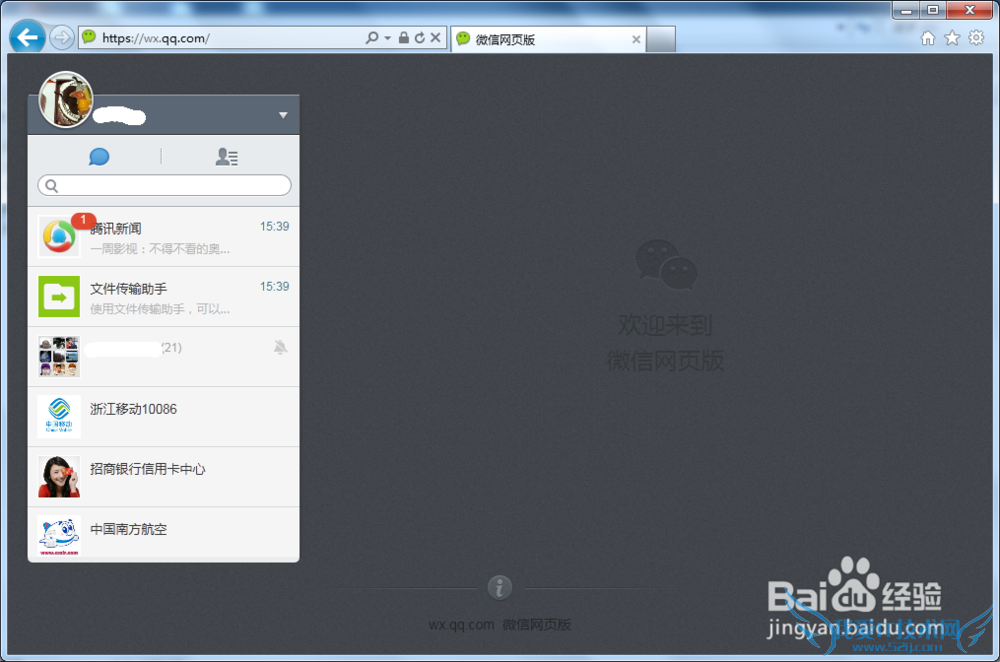
Task: Open the address bar autocomplete dropdown arrow
Action: tap(388, 38)
